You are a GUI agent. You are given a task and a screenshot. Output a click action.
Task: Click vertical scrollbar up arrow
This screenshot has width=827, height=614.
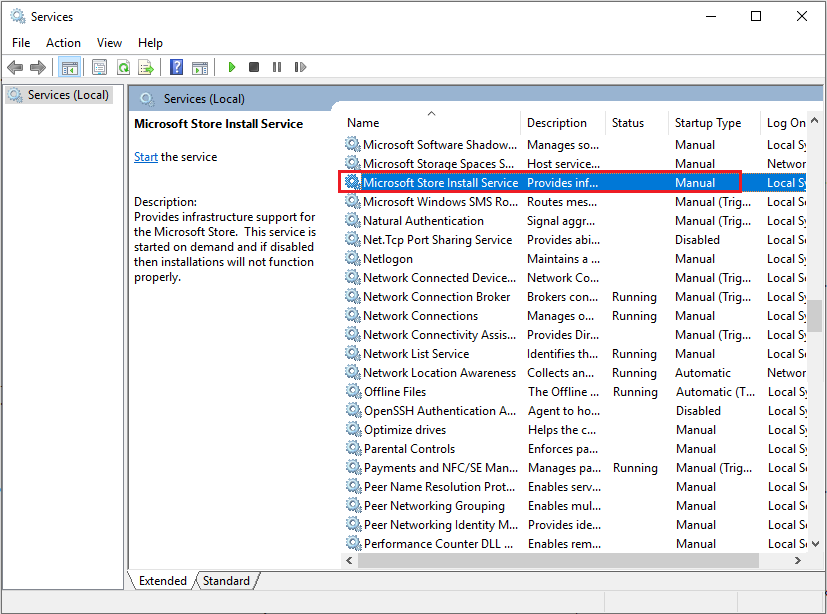tap(815, 121)
